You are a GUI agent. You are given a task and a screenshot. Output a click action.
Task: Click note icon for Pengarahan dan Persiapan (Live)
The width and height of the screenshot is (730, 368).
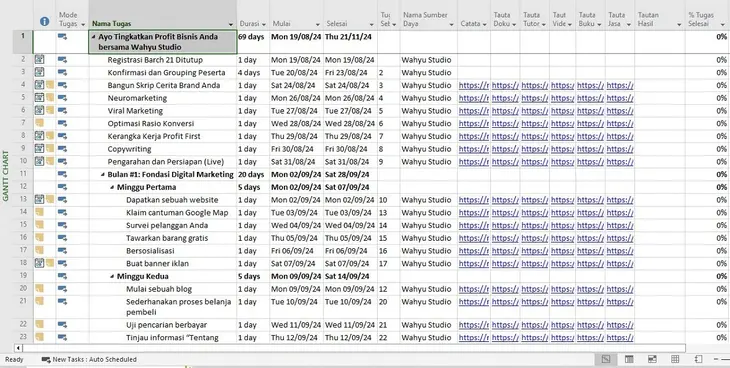coord(50,161)
